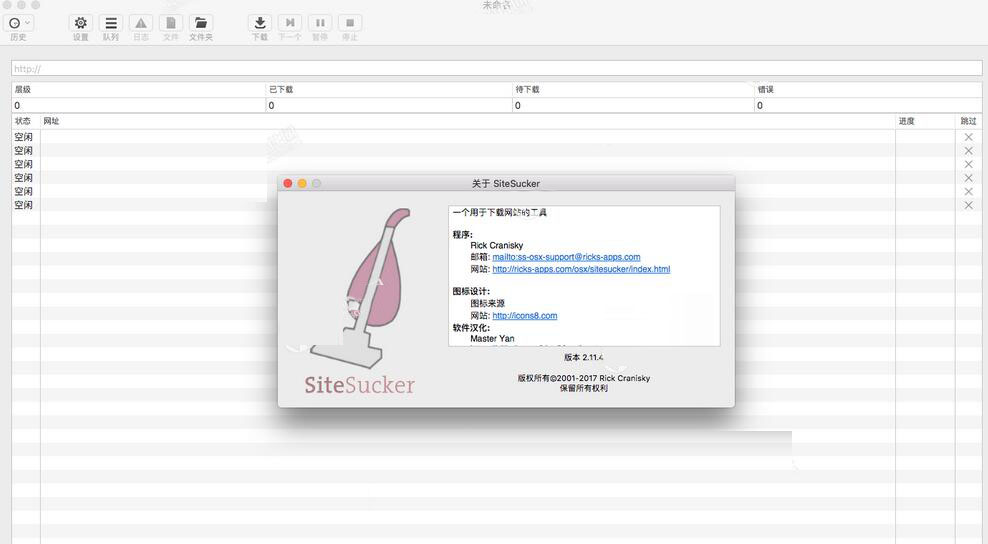Screen dimensions: 988x544
Task: Select the last 空闲 status row
Action: click(x=23, y=205)
